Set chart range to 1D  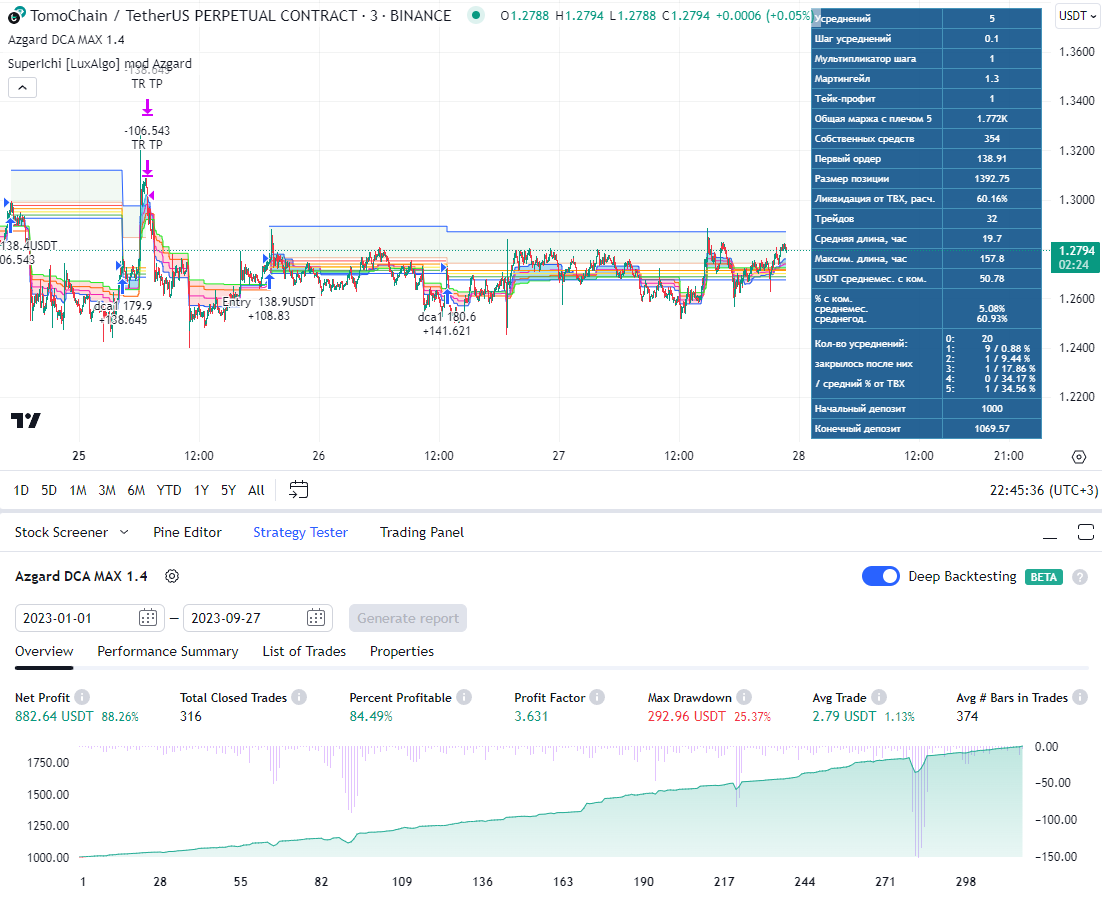coord(21,490)
